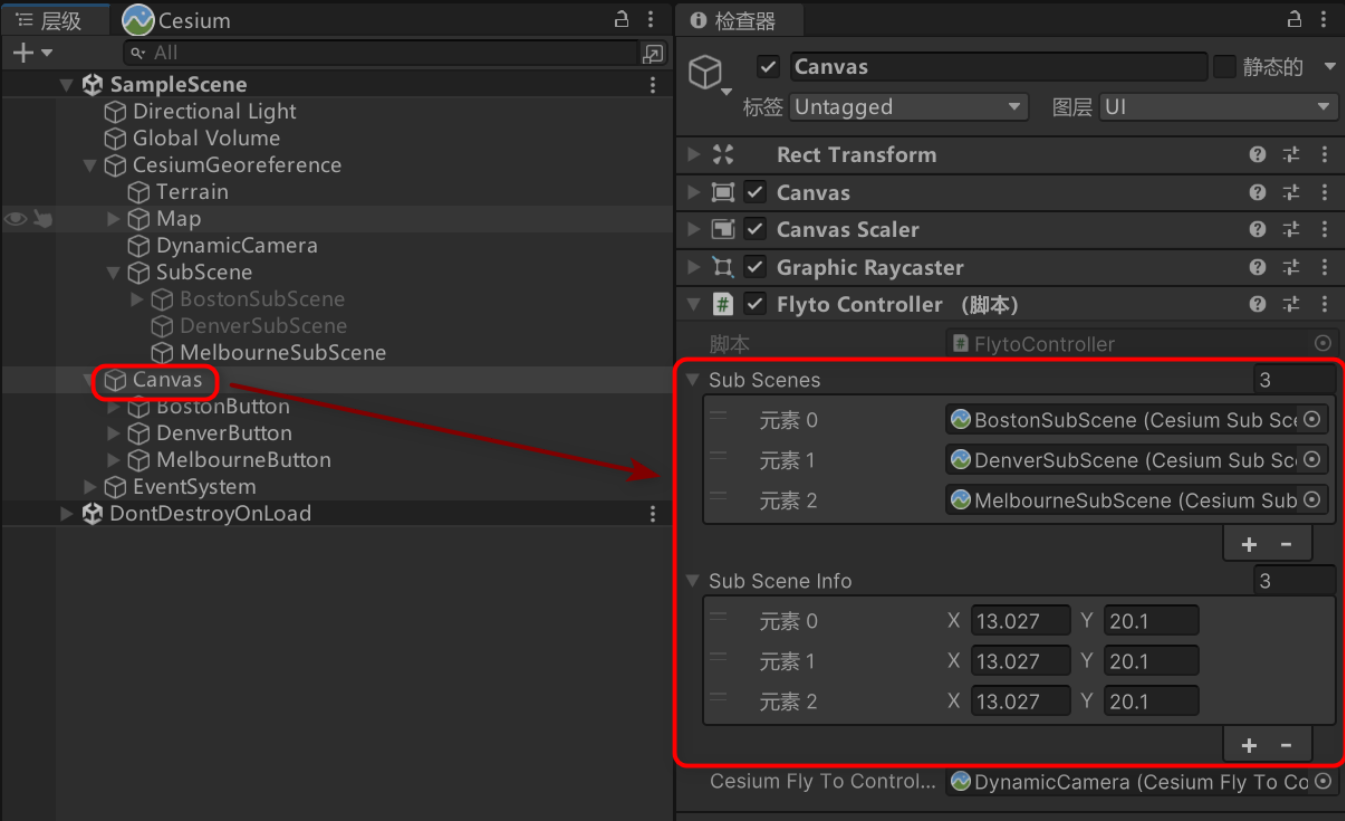
Task: Expand the Map node
Action: 113,219
